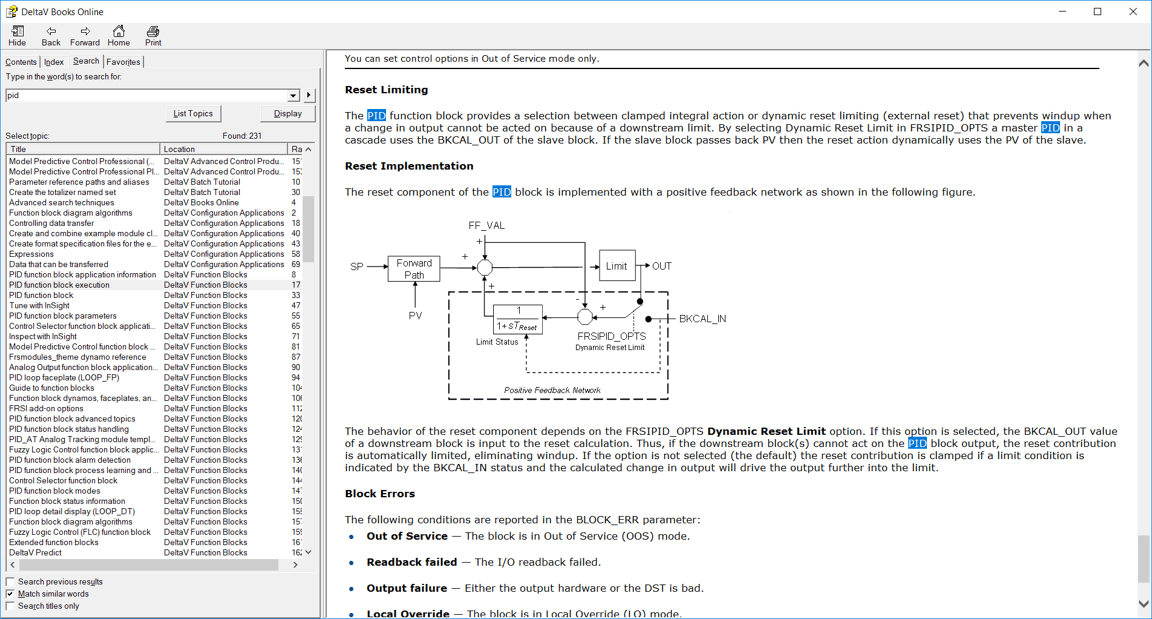Click the content pane scroll up arrow
Image resolution: width=1152 pixels, height=619 pixels.
pos(1143,63)
